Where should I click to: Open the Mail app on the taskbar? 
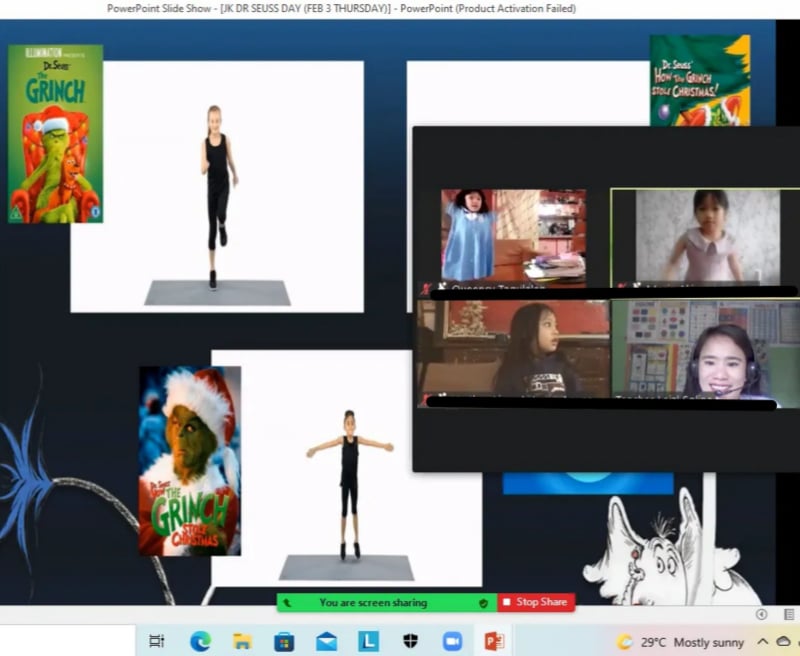(x=327, y=642)
